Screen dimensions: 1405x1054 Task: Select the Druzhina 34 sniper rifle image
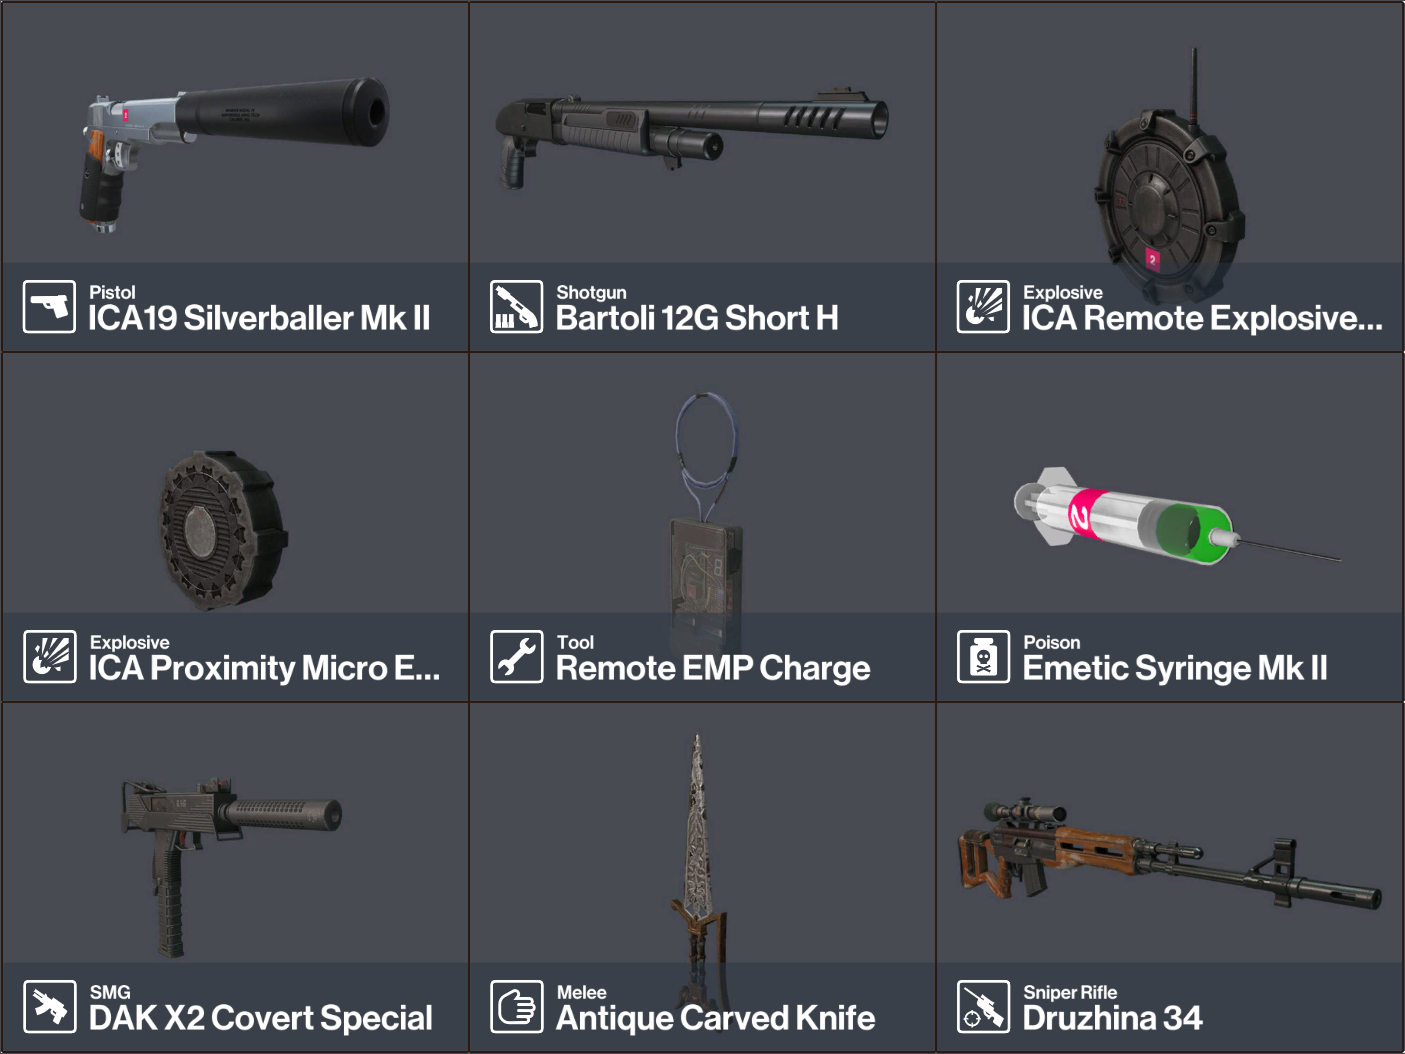(x=1169, y=853)
